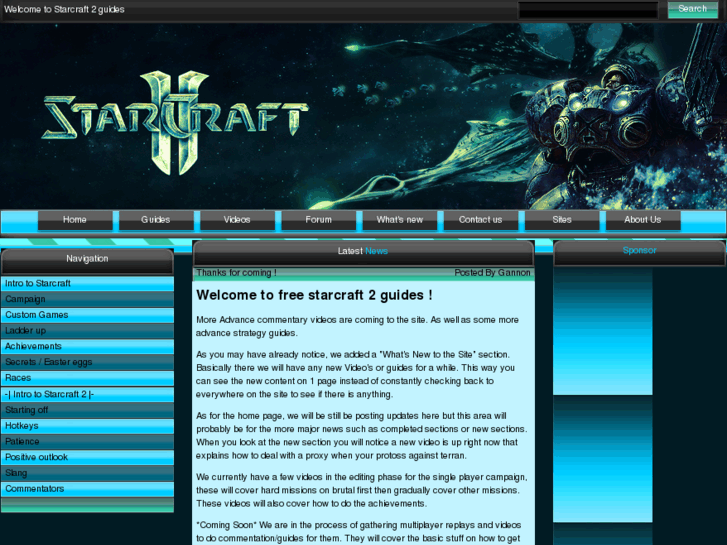Click the Search button
The height and width of the screenshot is (545, 727).
coord(692,9)
